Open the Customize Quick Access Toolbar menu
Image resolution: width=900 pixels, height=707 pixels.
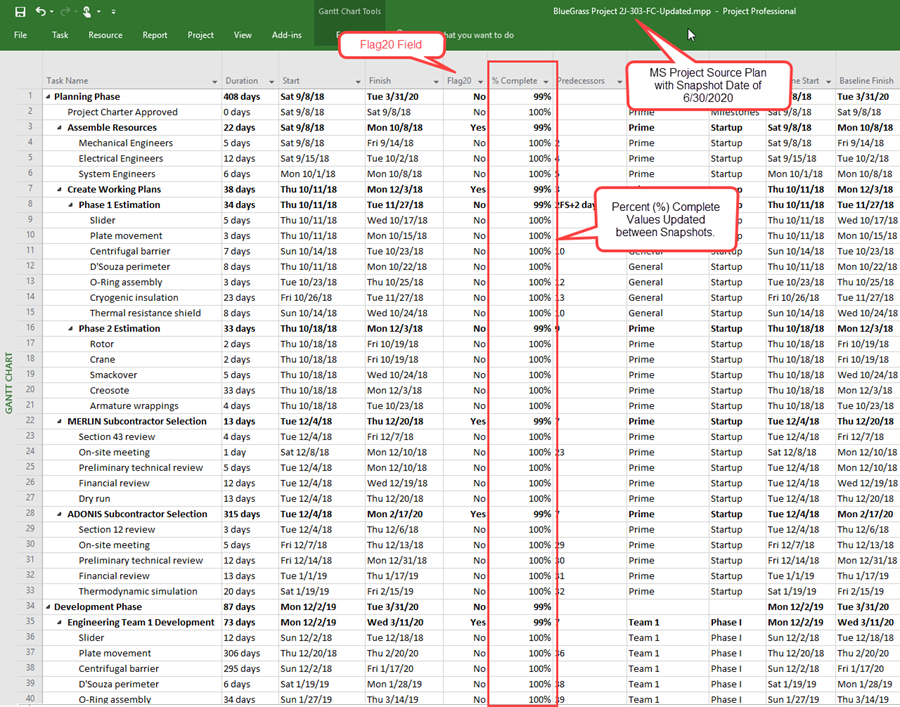point(113,11)
